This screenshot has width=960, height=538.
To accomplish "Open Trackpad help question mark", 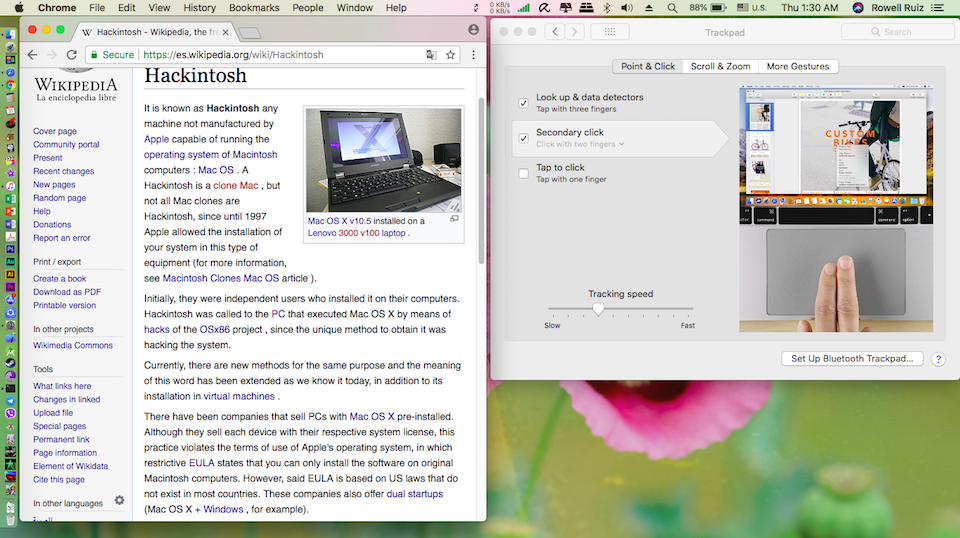I will click(x=938, y=359).
